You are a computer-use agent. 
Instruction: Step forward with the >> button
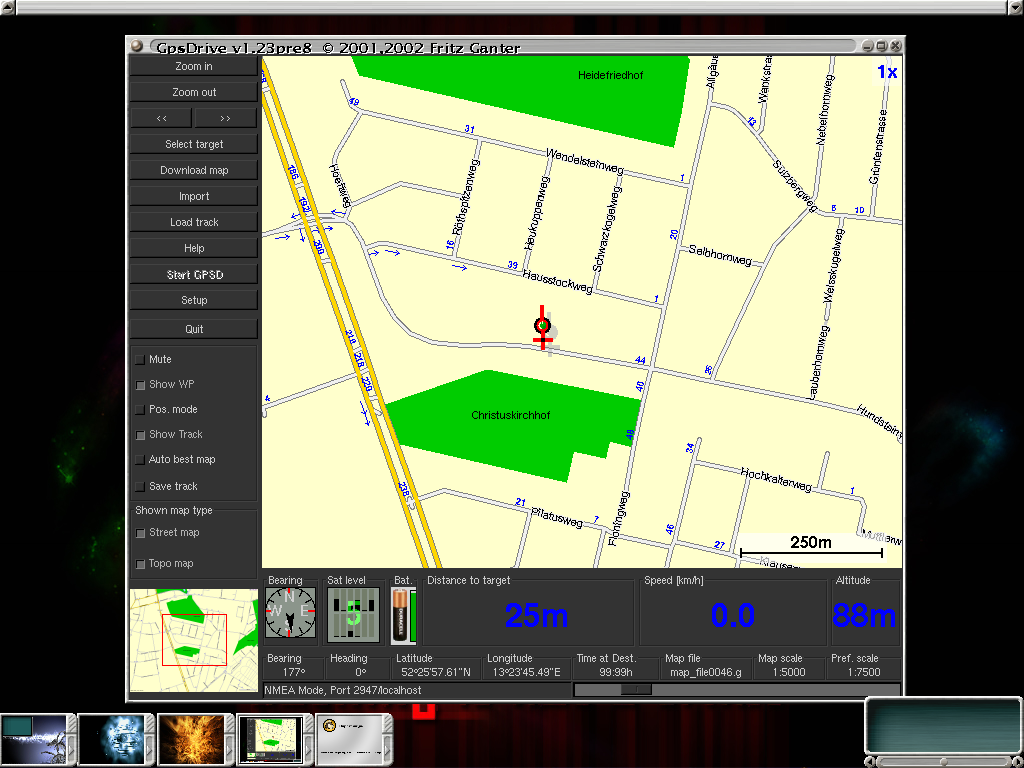click(225, 118)
